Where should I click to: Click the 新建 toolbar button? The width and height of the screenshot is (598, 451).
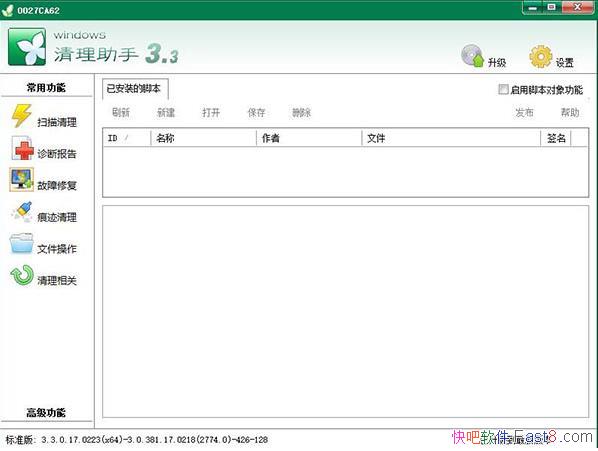tap(166, 112)
